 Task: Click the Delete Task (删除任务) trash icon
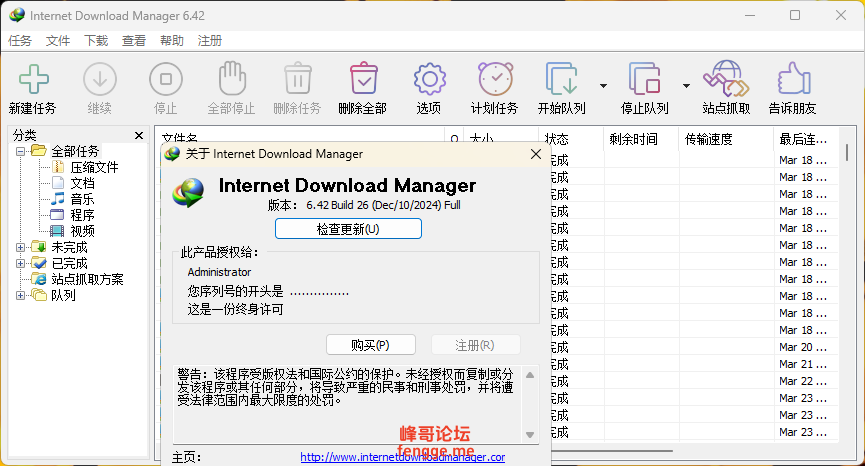pos(298,79)
